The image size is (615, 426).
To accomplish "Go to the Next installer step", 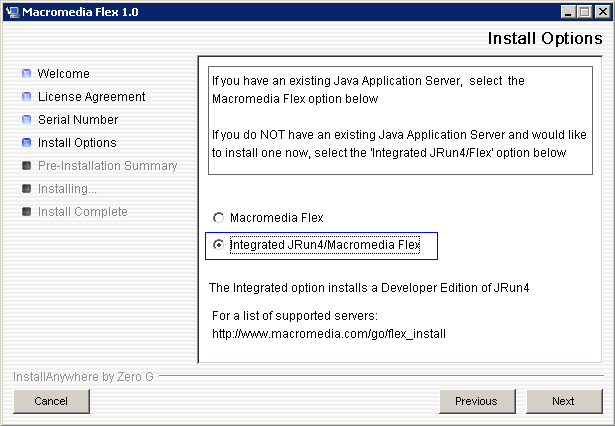I will coord(564,401).
